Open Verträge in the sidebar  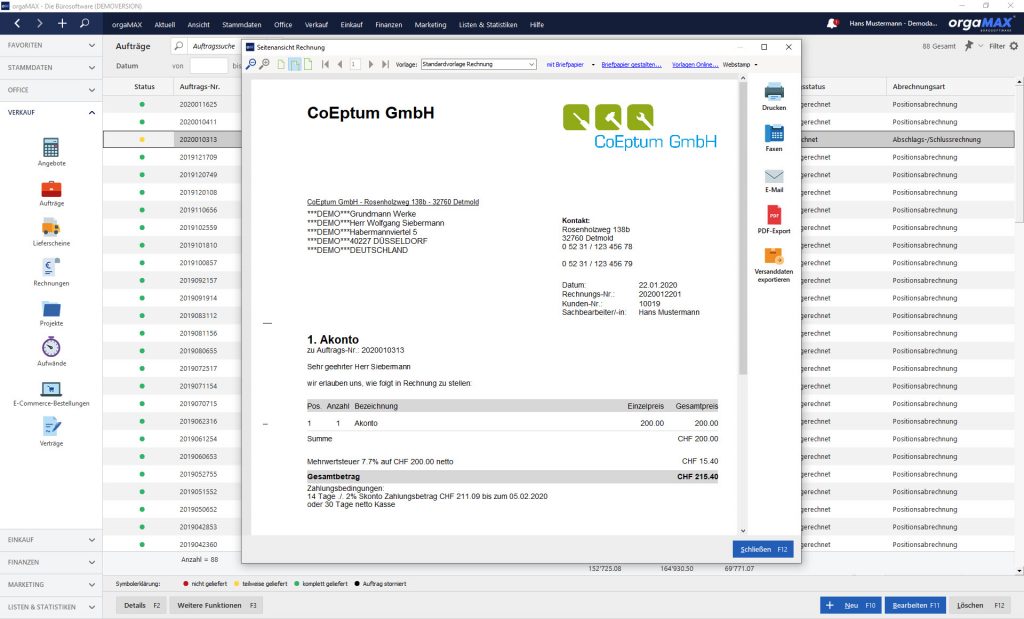click(51, 432)
